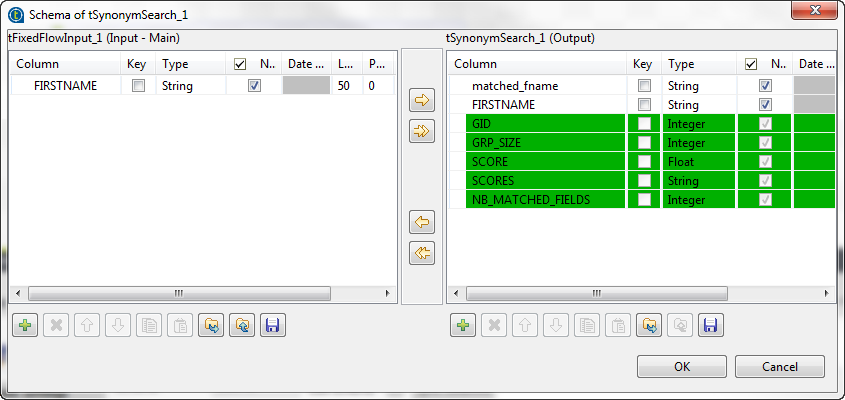This screenshot has width=845, height=400.
Task: Open Type cell of input FIRSTNAME
Action: coord(191,86)
